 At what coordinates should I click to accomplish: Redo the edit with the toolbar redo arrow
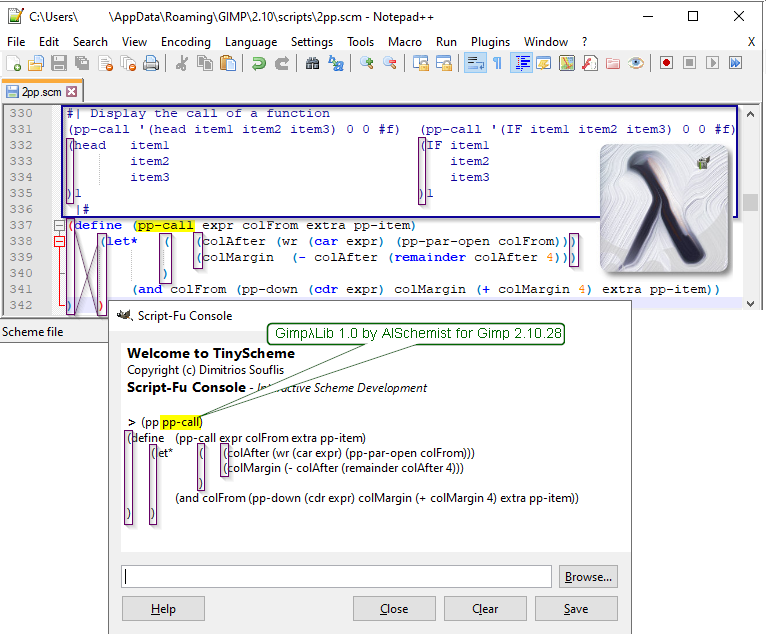281,63
